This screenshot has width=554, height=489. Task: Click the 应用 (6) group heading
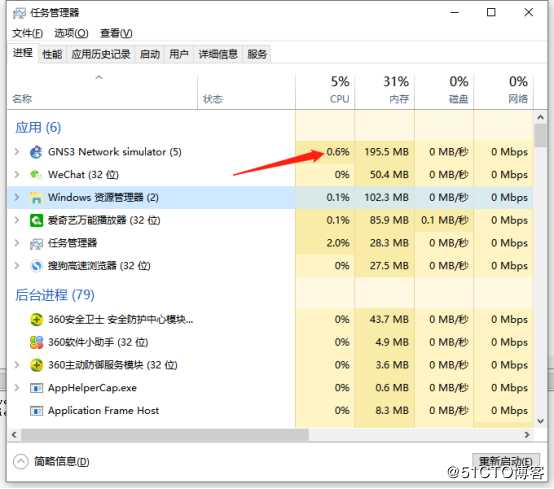click(x=38, y=128)
